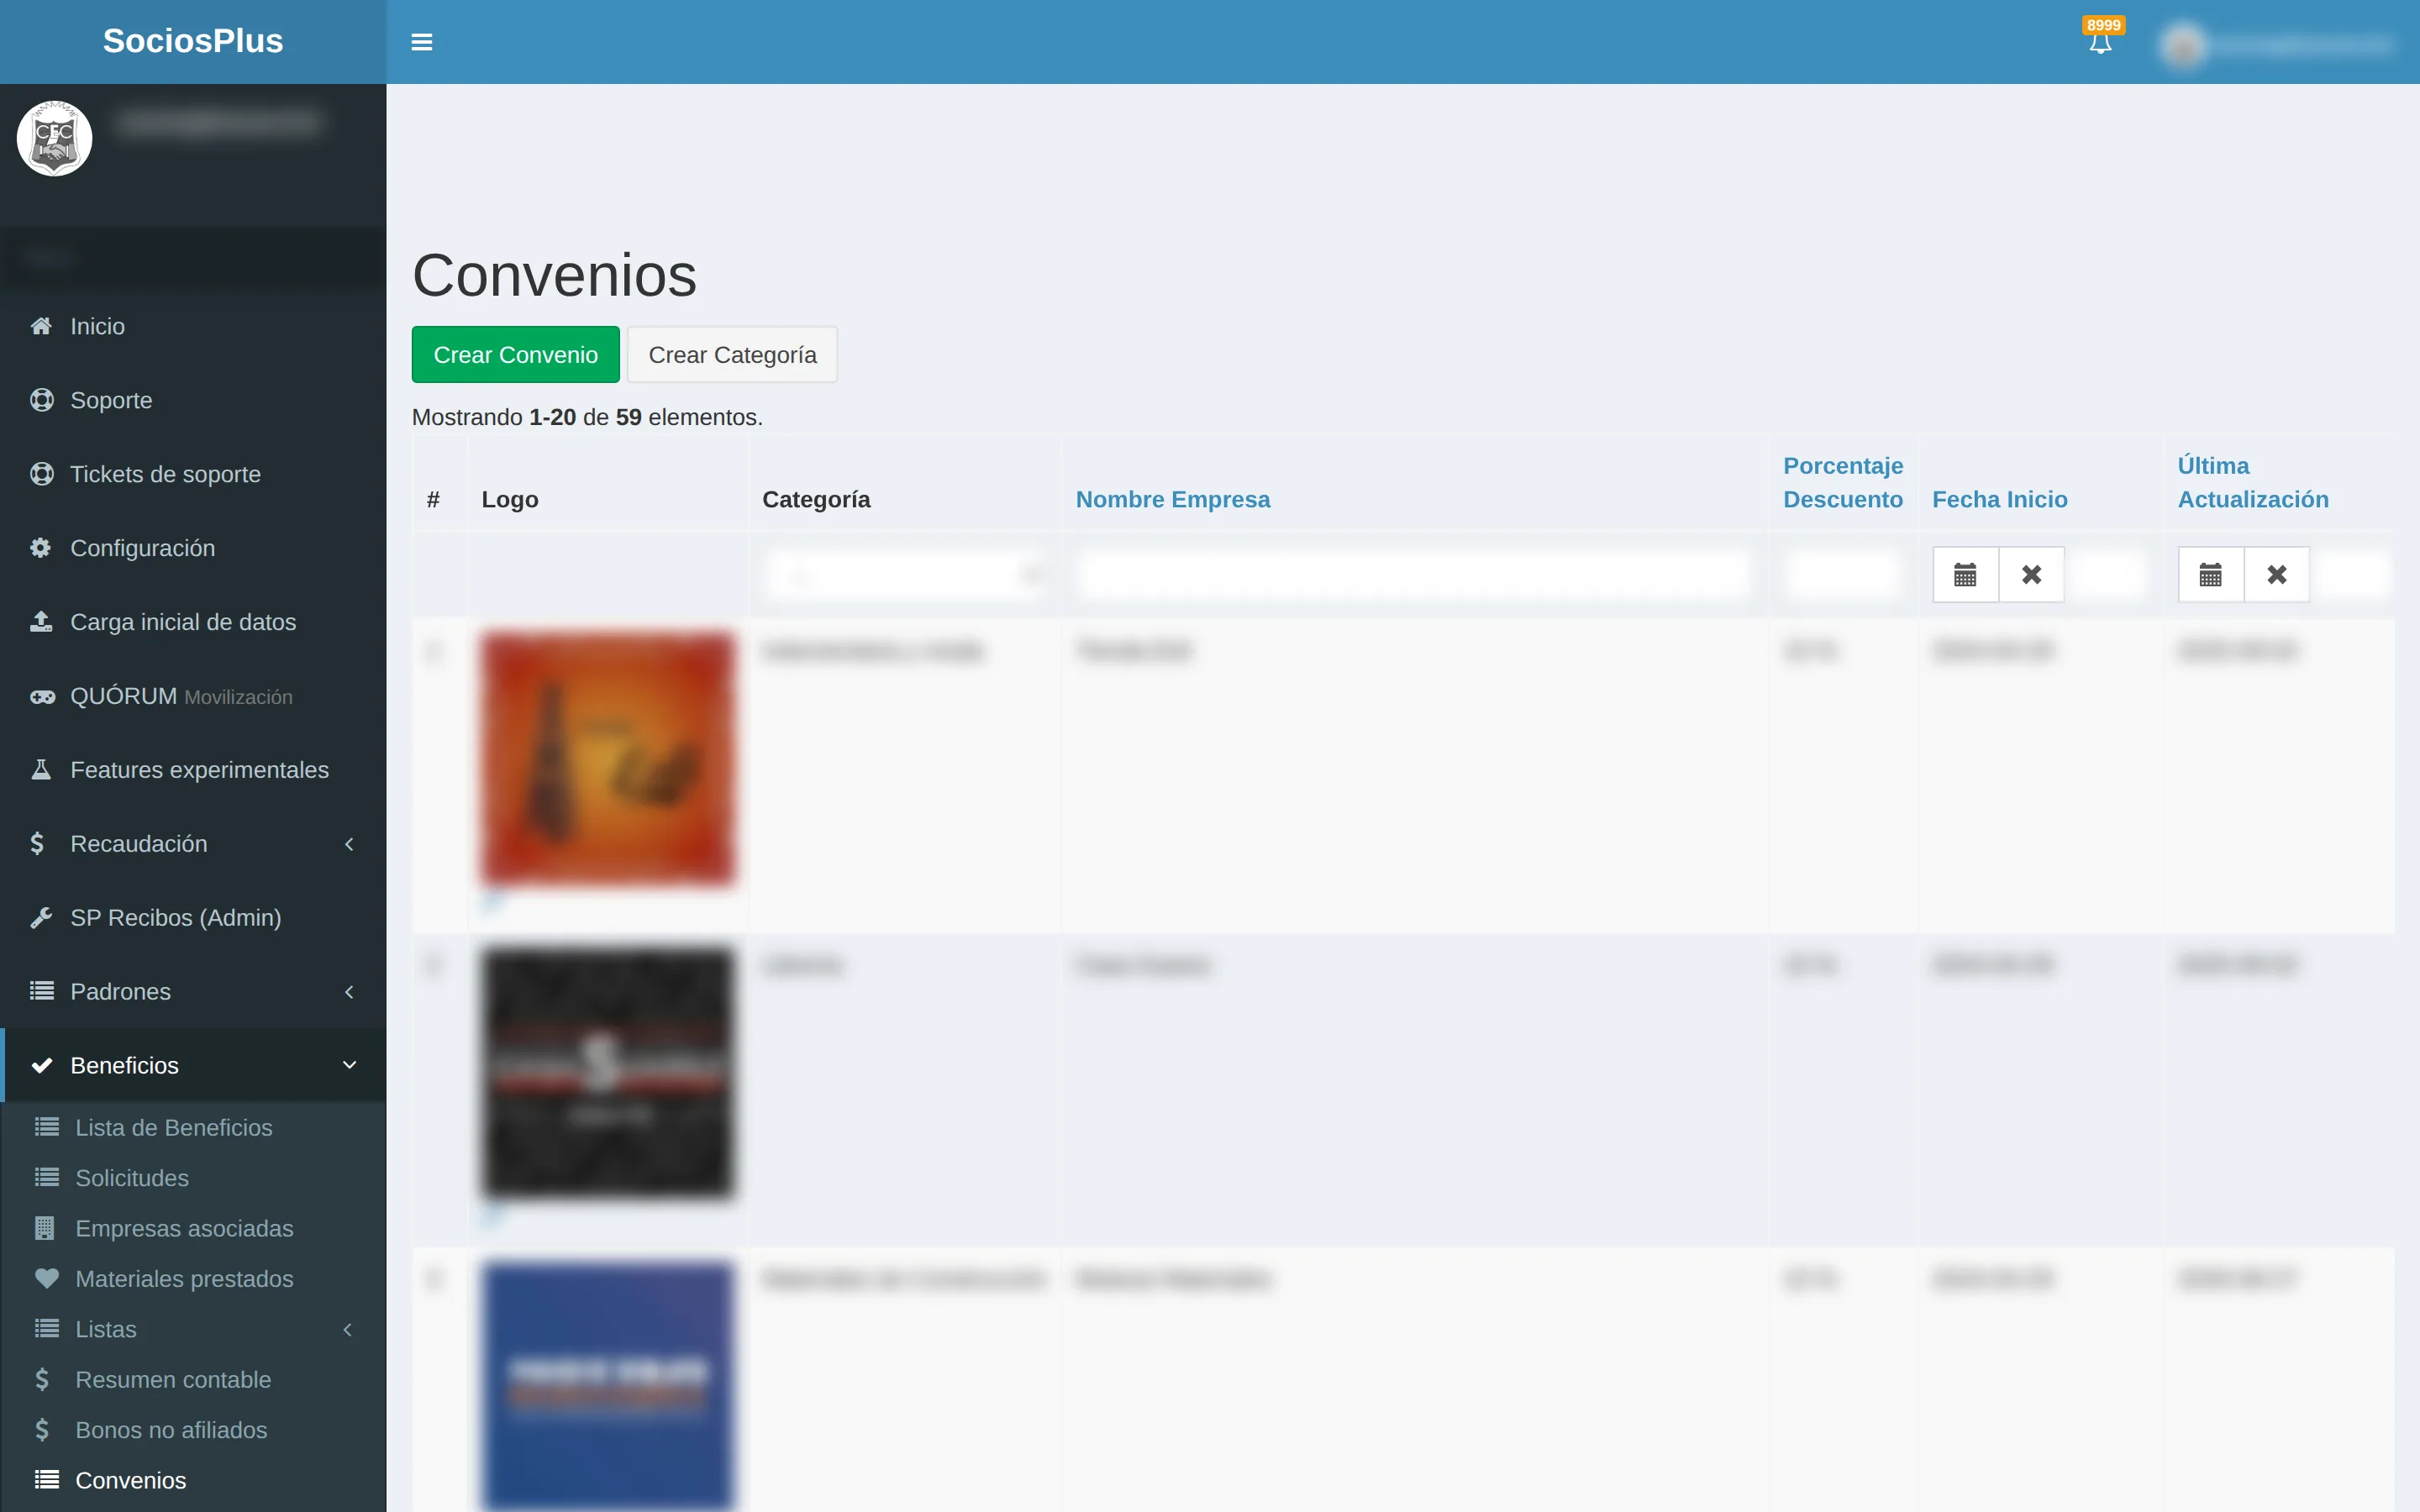Click the gear icon beside Configuración
The height and width of the screenshot is (1512, 2420).
[x=41, y=548]
